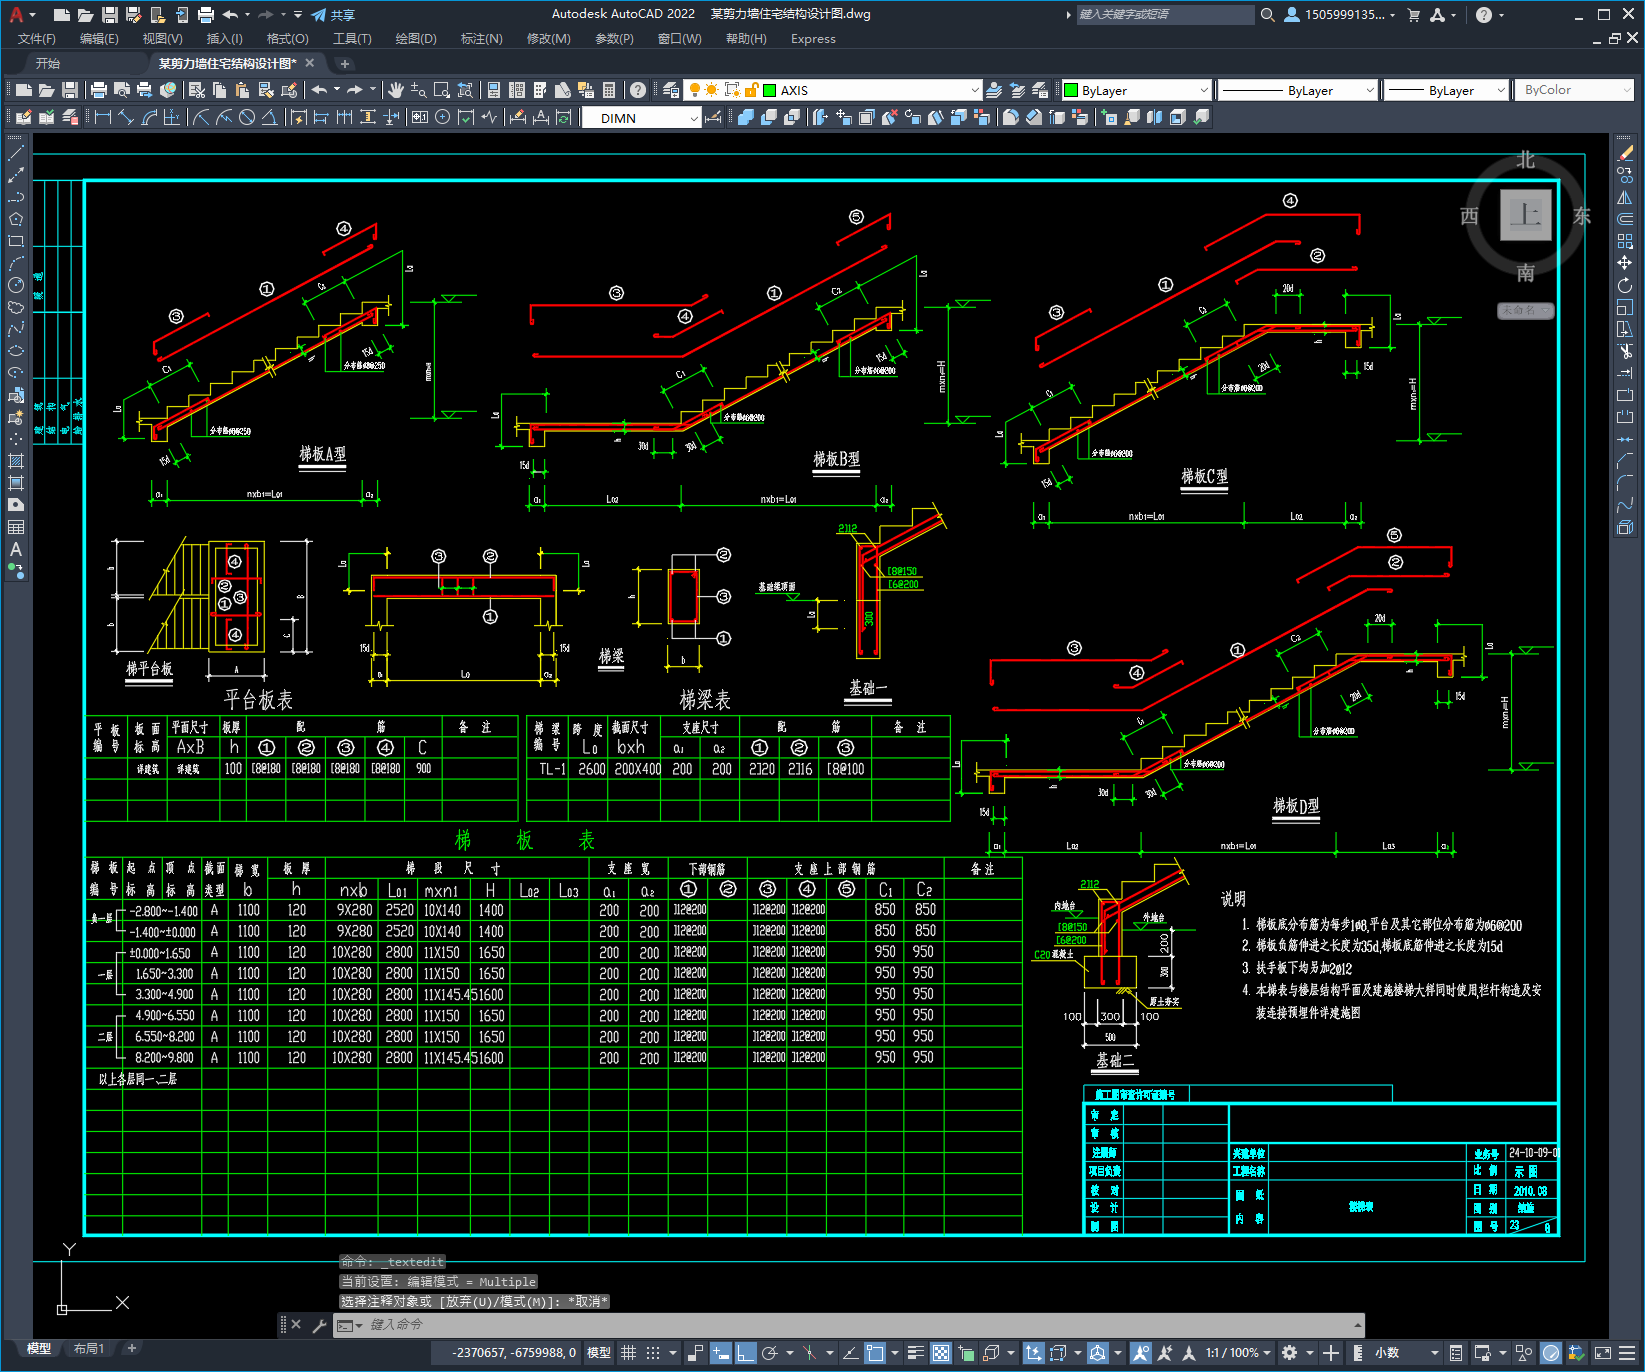Click the Share (共享) button
1645x1372 pixels.
(x=333, y=15)
